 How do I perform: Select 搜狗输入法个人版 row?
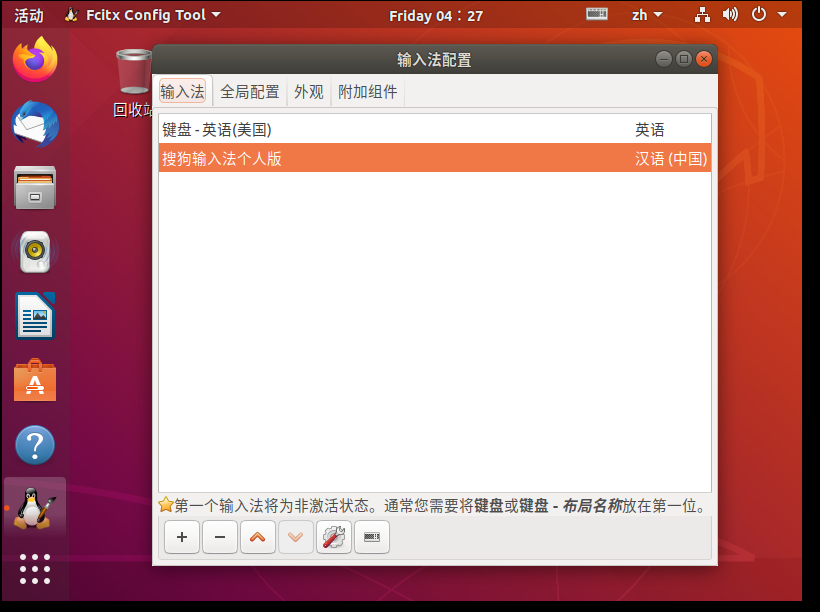(x=435, y=158)
